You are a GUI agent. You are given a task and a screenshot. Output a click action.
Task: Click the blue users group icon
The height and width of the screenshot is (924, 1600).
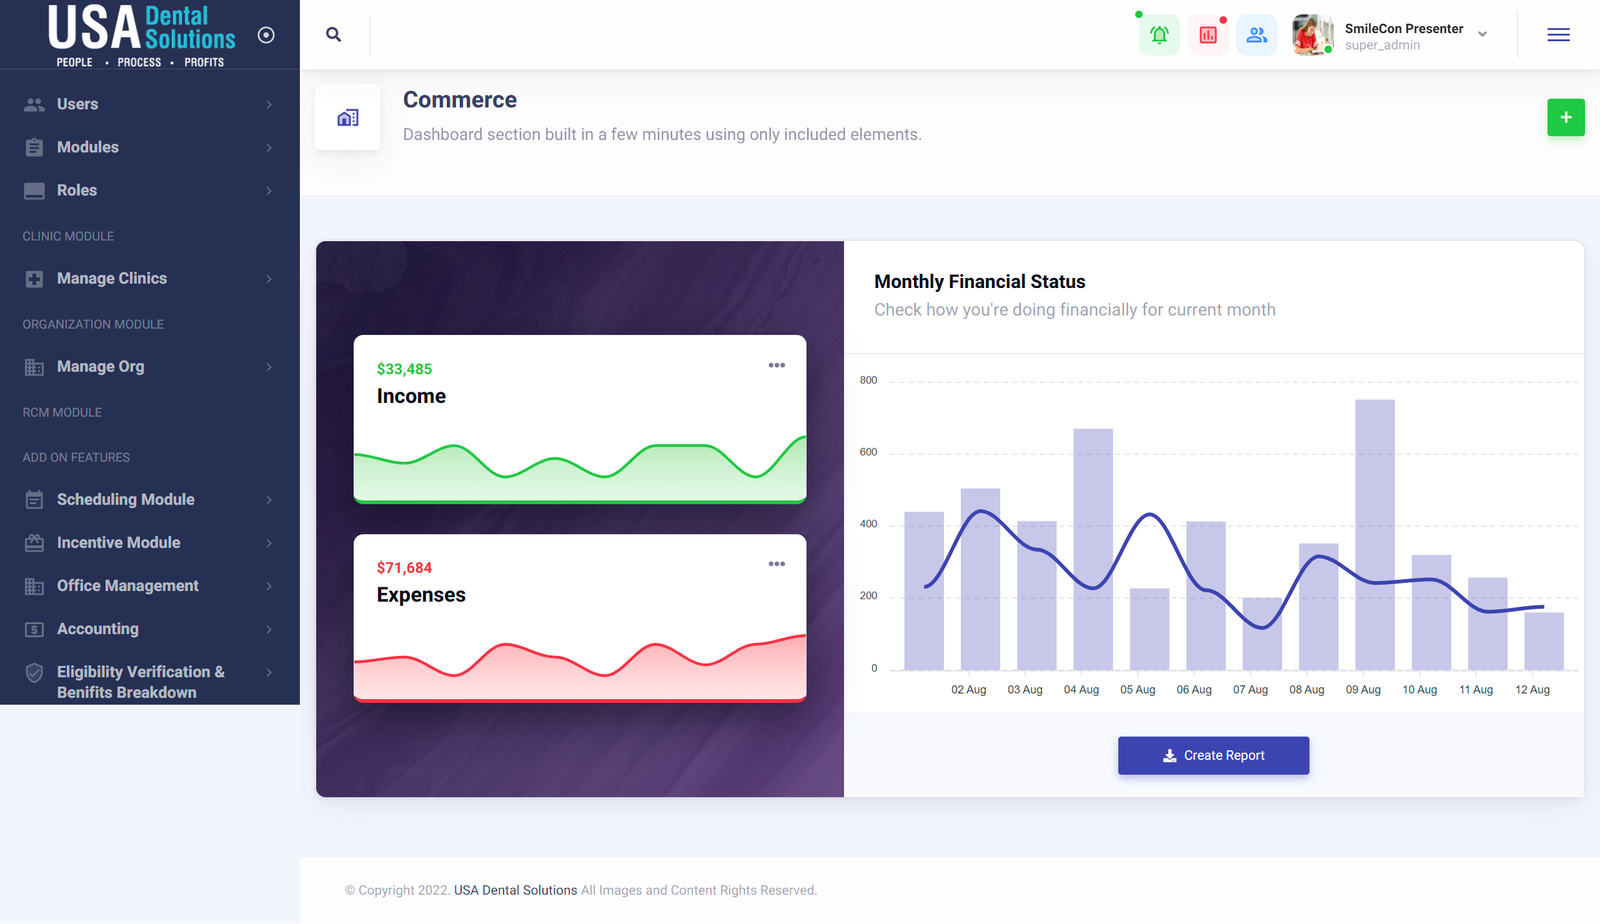pos(1257,35)
